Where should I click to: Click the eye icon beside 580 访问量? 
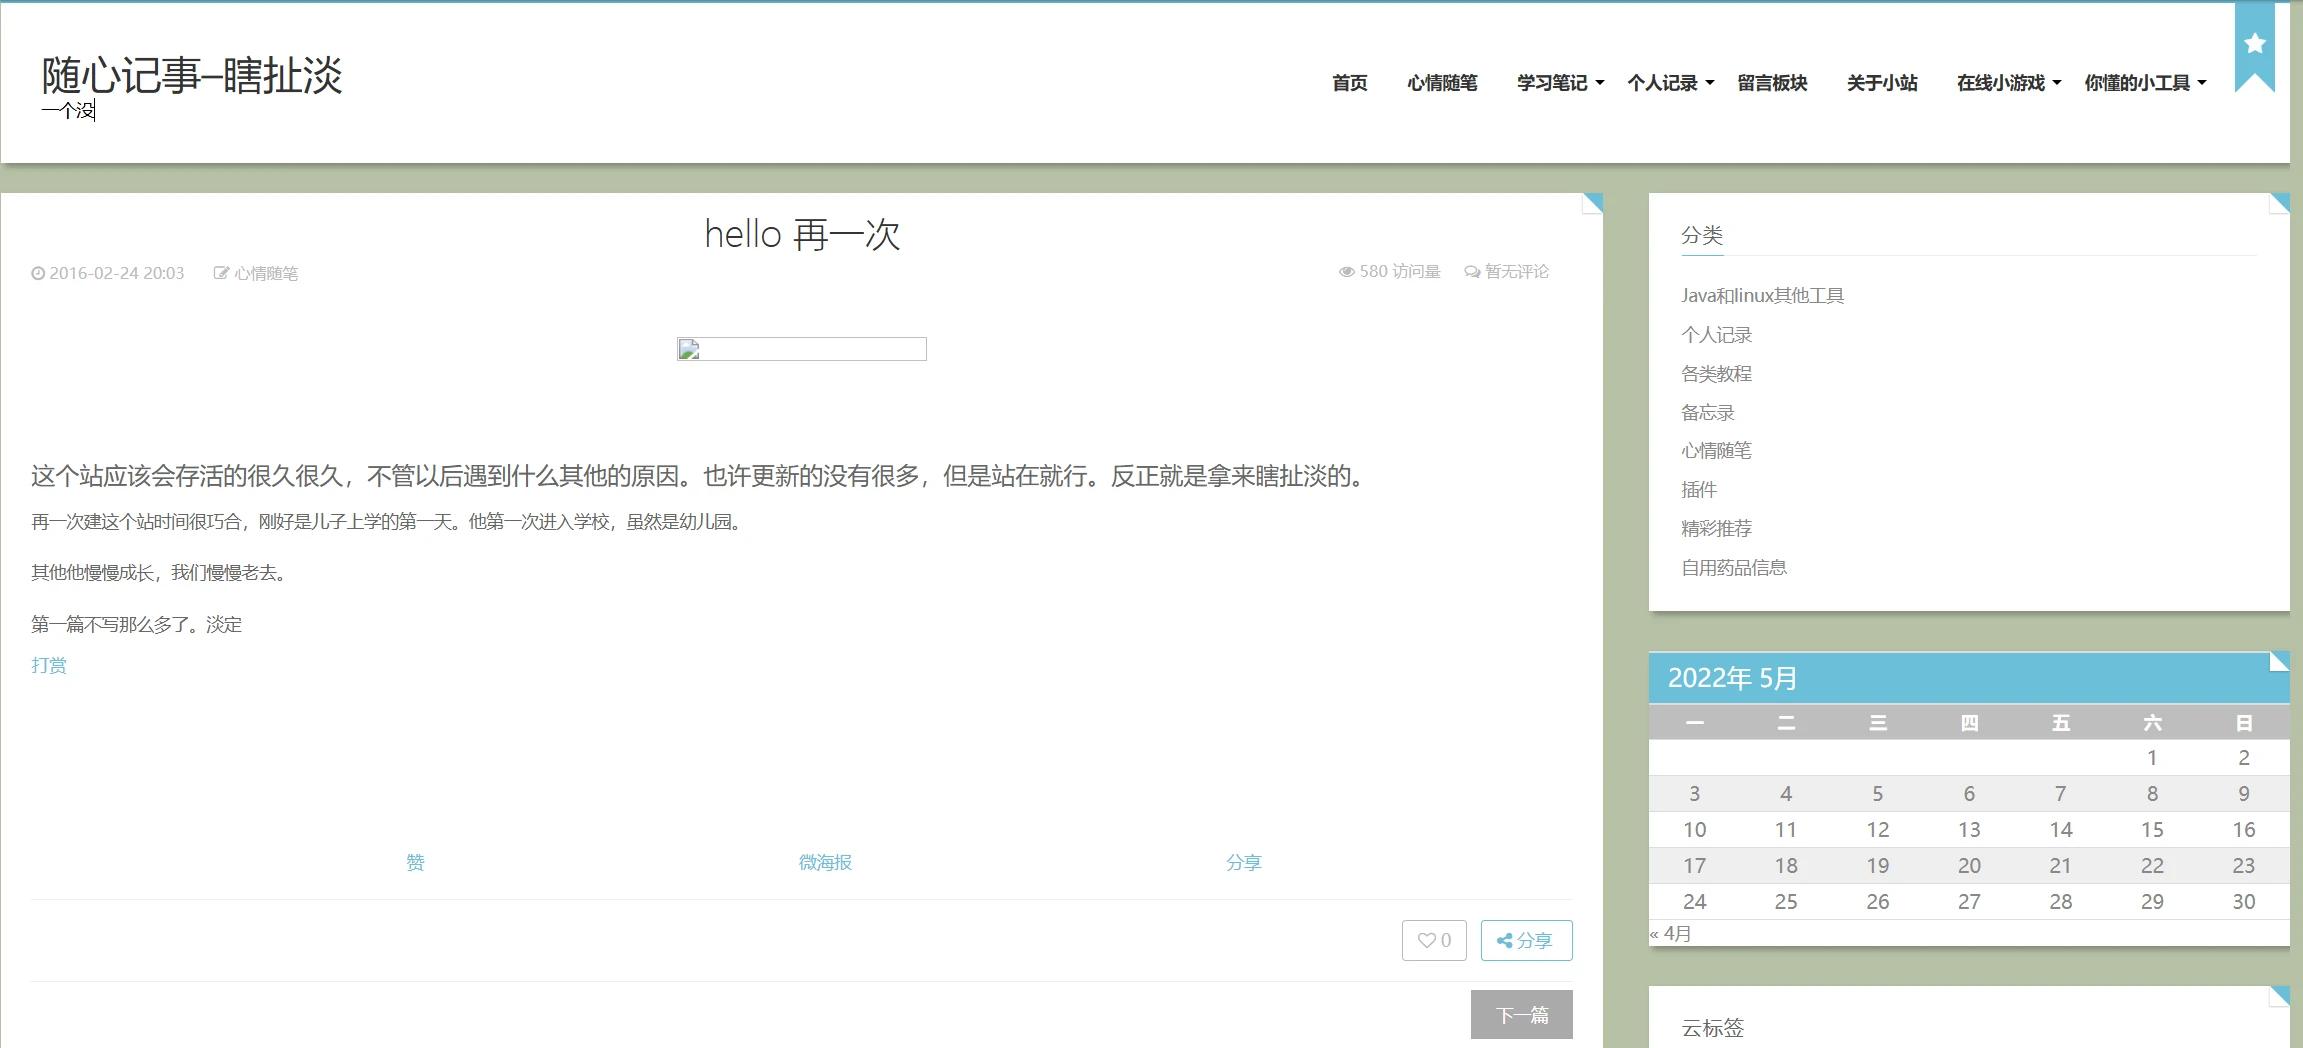pos(1346,272)
